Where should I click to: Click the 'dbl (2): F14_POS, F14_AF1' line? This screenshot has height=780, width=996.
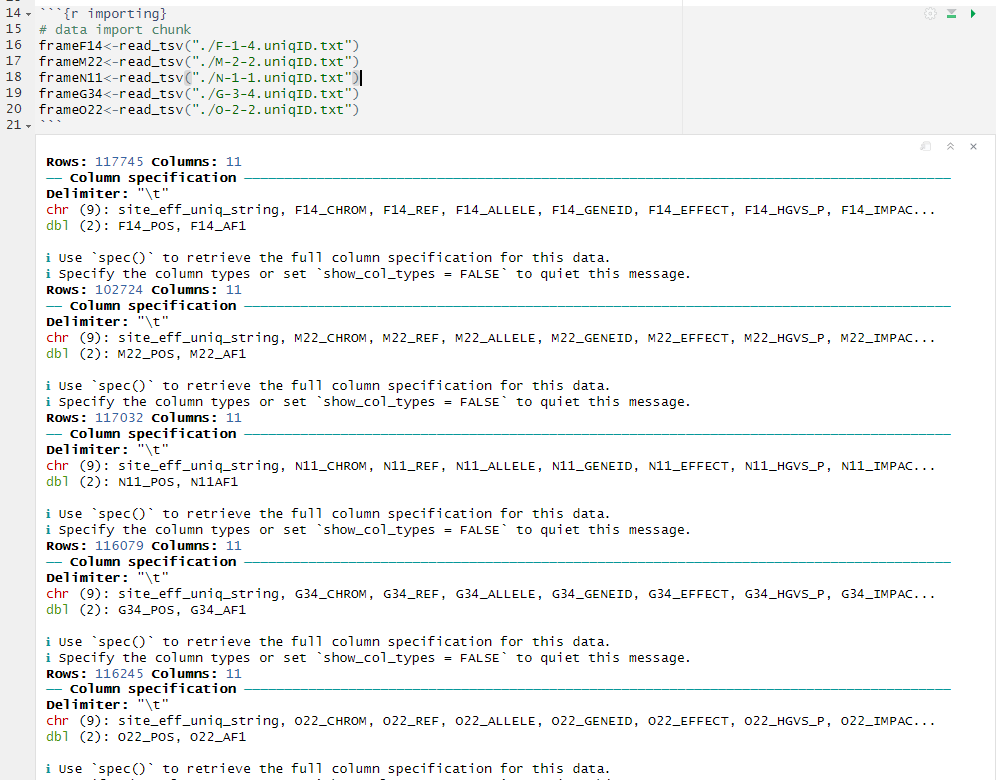click(145, 225)
